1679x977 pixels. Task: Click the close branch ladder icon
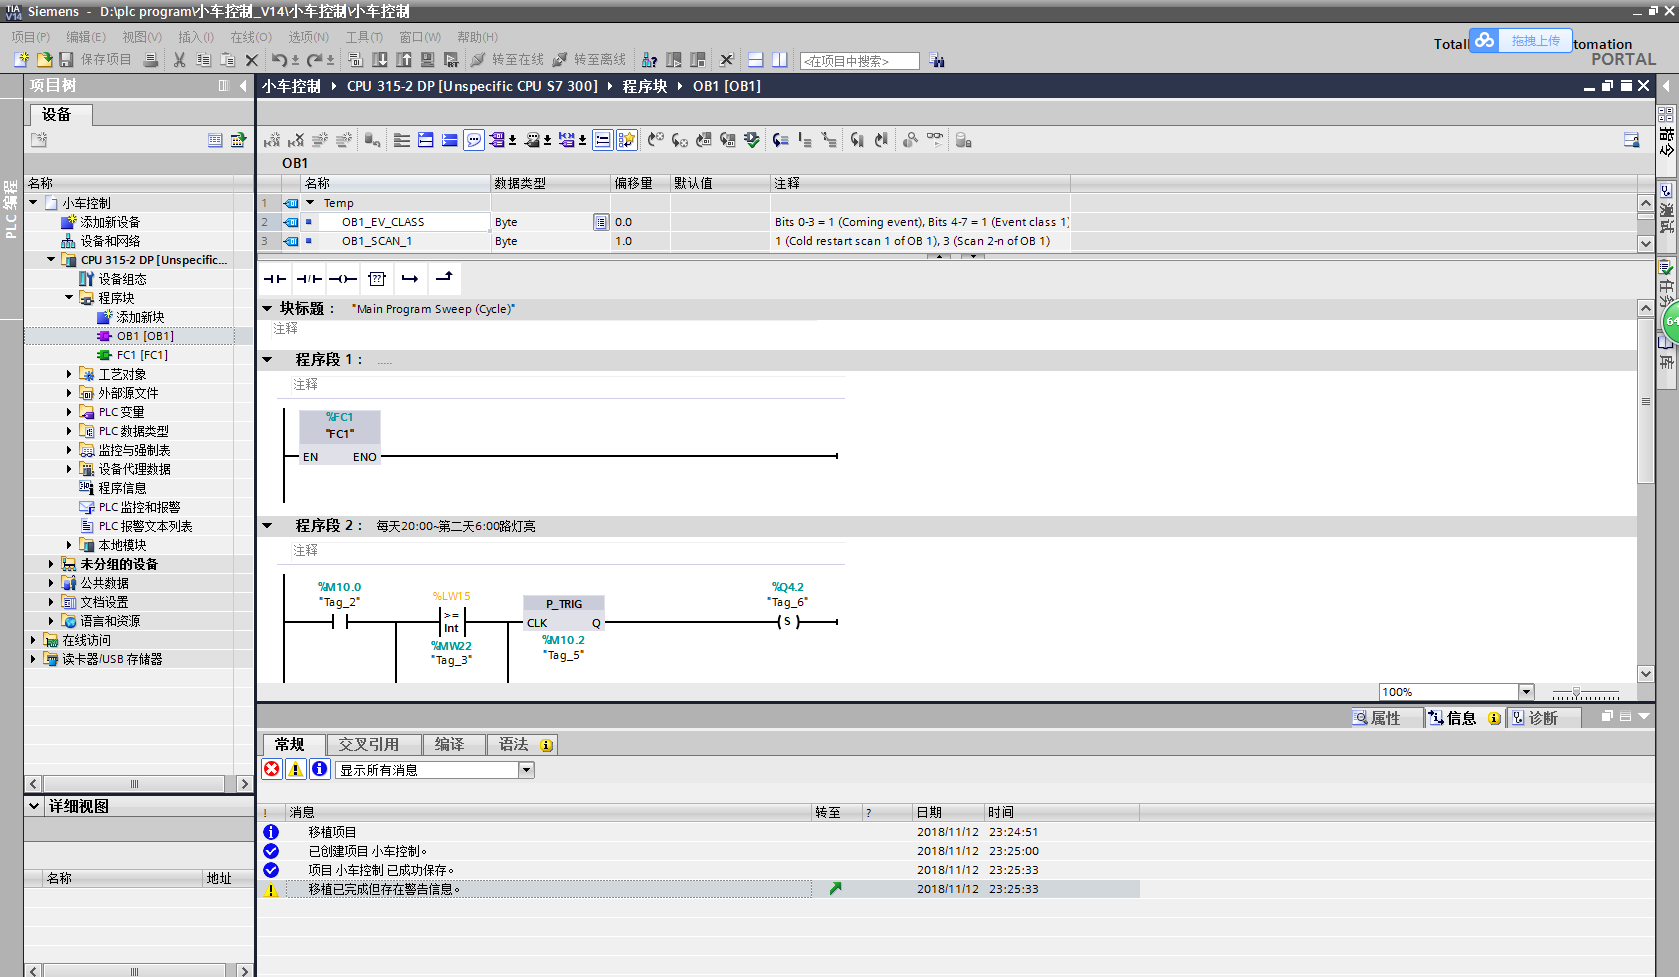(x=445, y=278)
